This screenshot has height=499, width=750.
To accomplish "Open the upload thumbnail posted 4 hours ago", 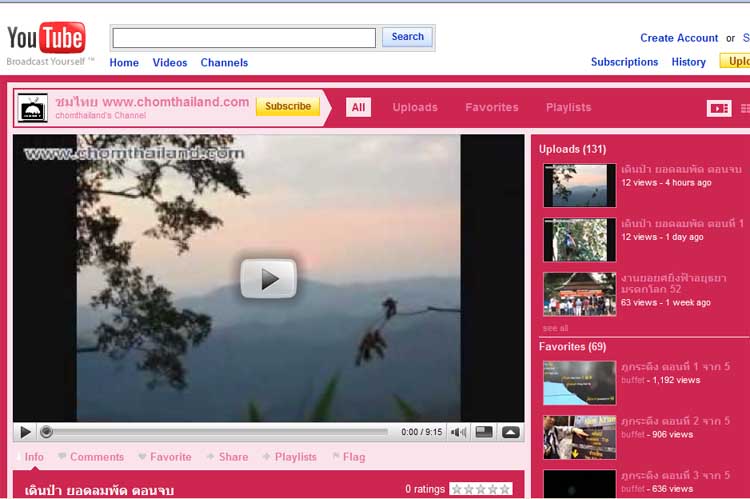I will coord(579,186).
